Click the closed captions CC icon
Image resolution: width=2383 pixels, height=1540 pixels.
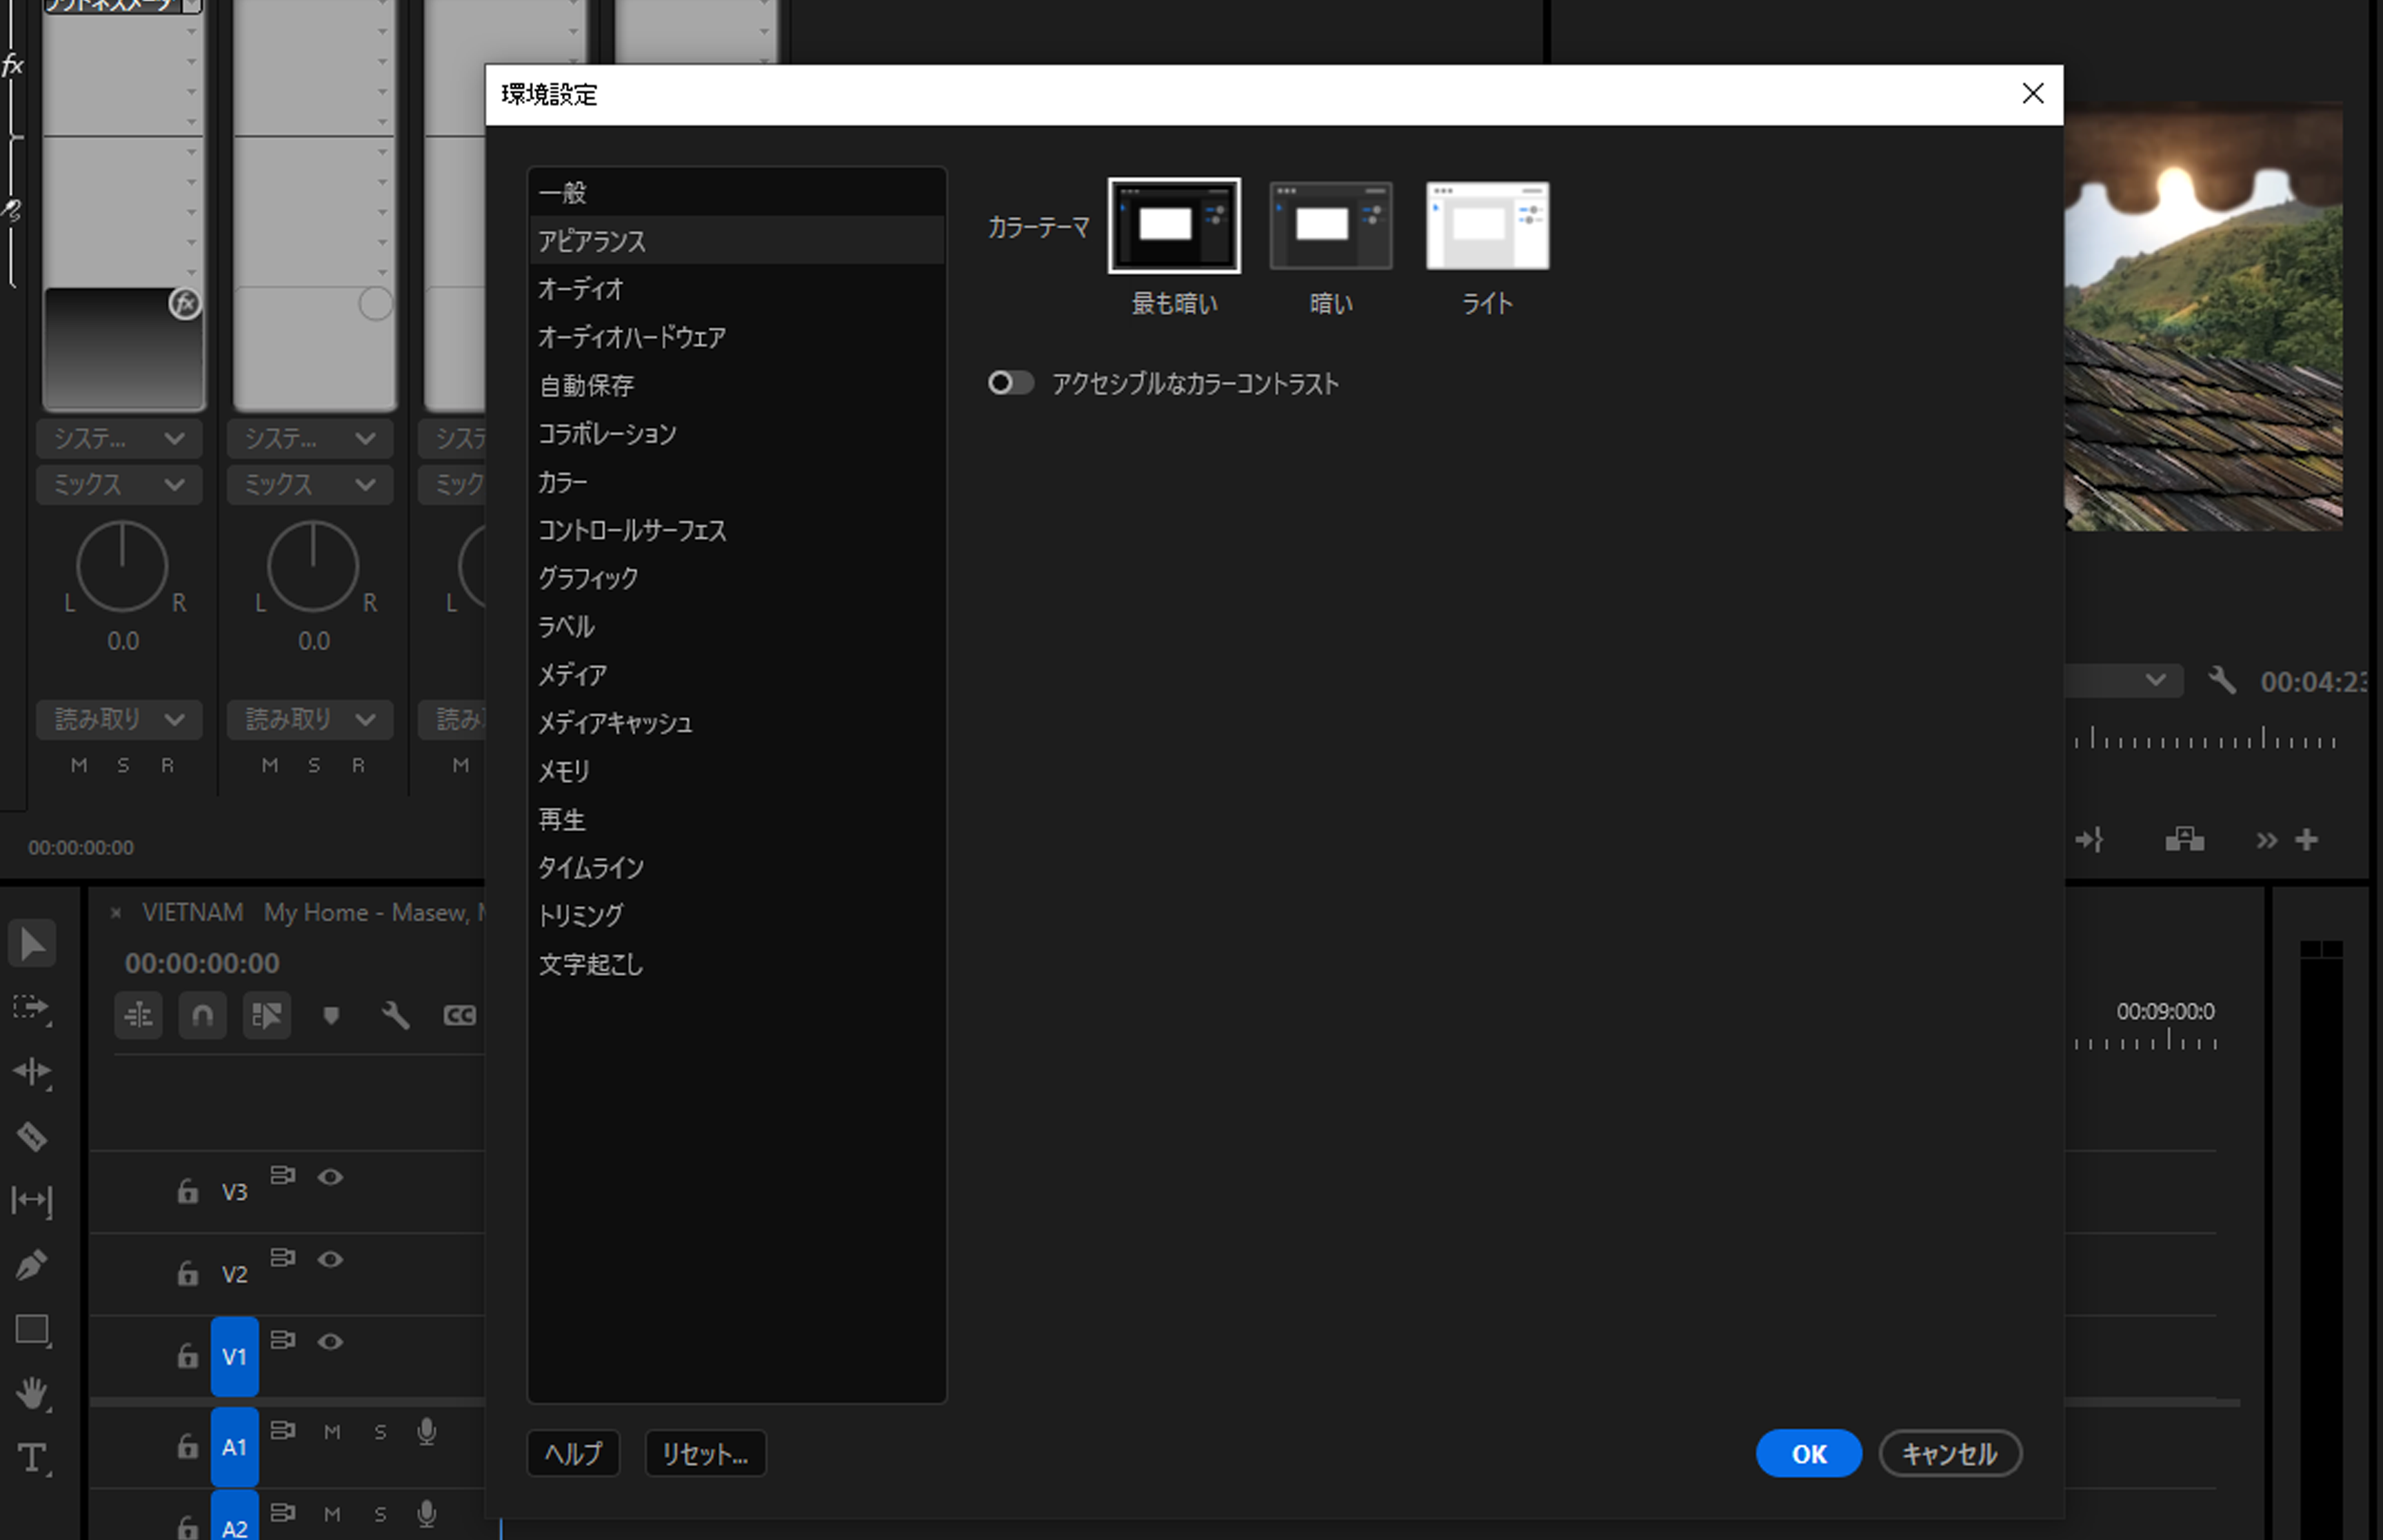tap(459, 1016)
